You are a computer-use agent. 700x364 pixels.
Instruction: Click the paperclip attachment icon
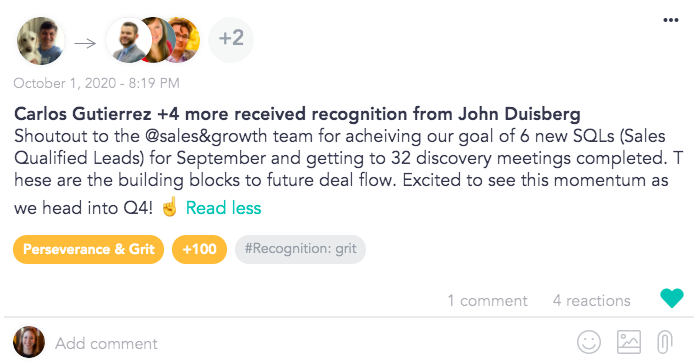click(x=664, y=342)
